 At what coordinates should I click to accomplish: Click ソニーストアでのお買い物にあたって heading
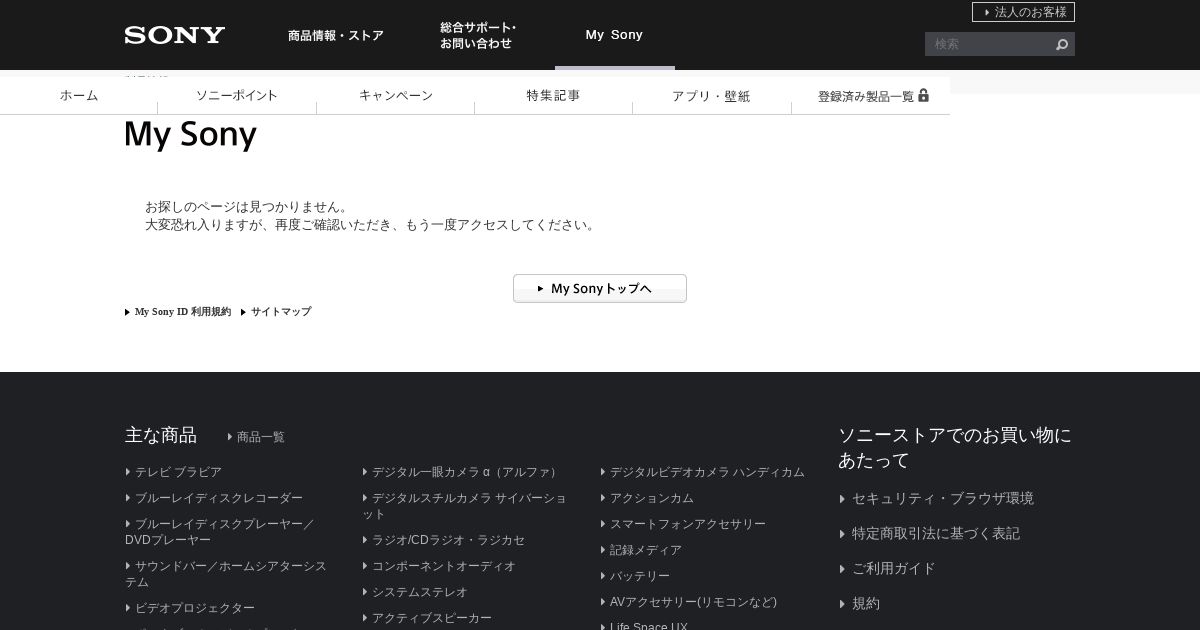955,447
